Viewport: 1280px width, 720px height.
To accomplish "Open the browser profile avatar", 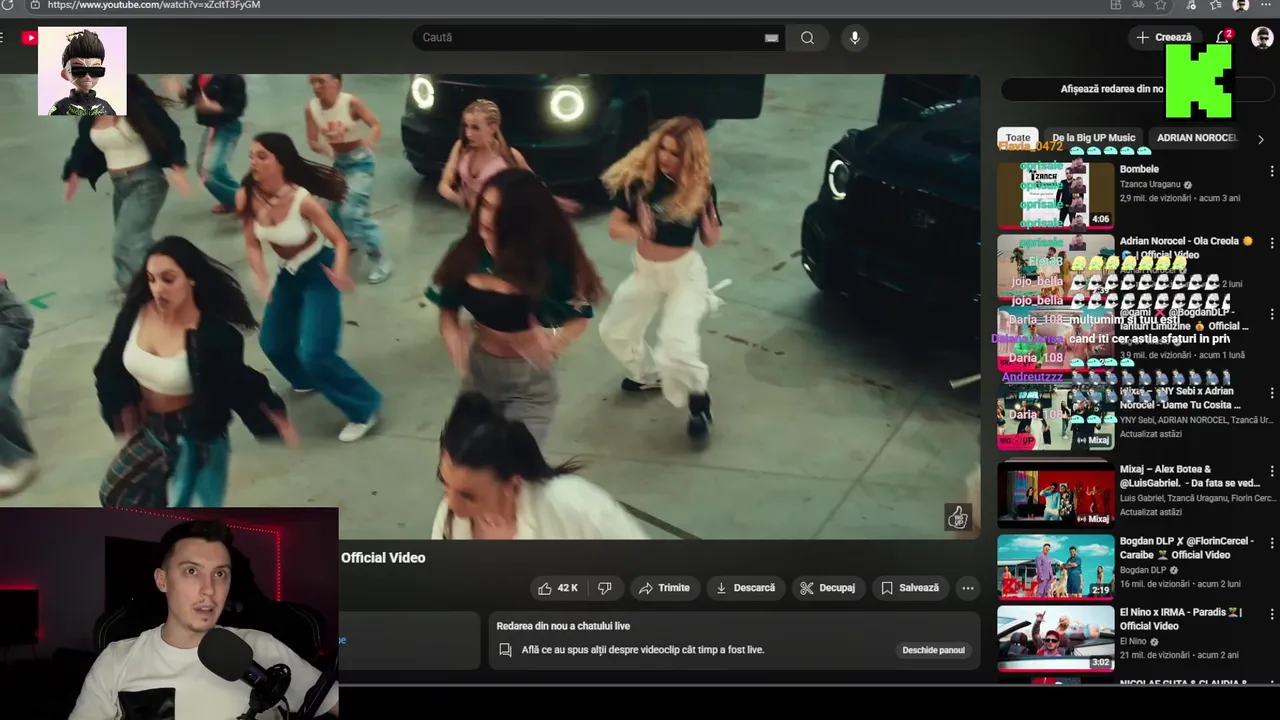I will [x=1241, y=5].
